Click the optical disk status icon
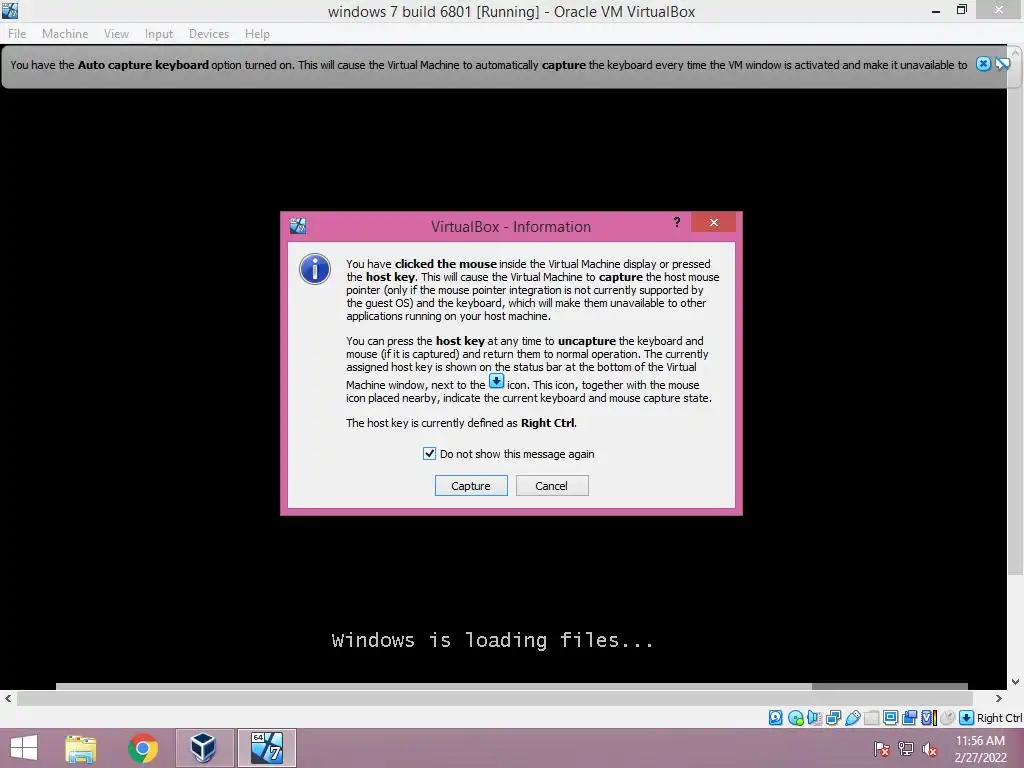The image size is (1024, 768). pos(795,718)
